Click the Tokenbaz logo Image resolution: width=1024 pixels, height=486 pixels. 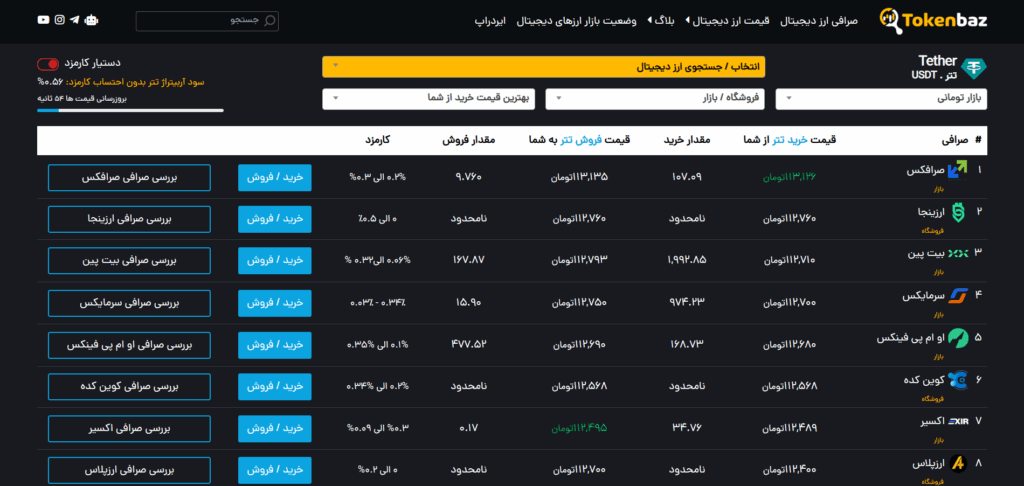(x=933, y=20)
